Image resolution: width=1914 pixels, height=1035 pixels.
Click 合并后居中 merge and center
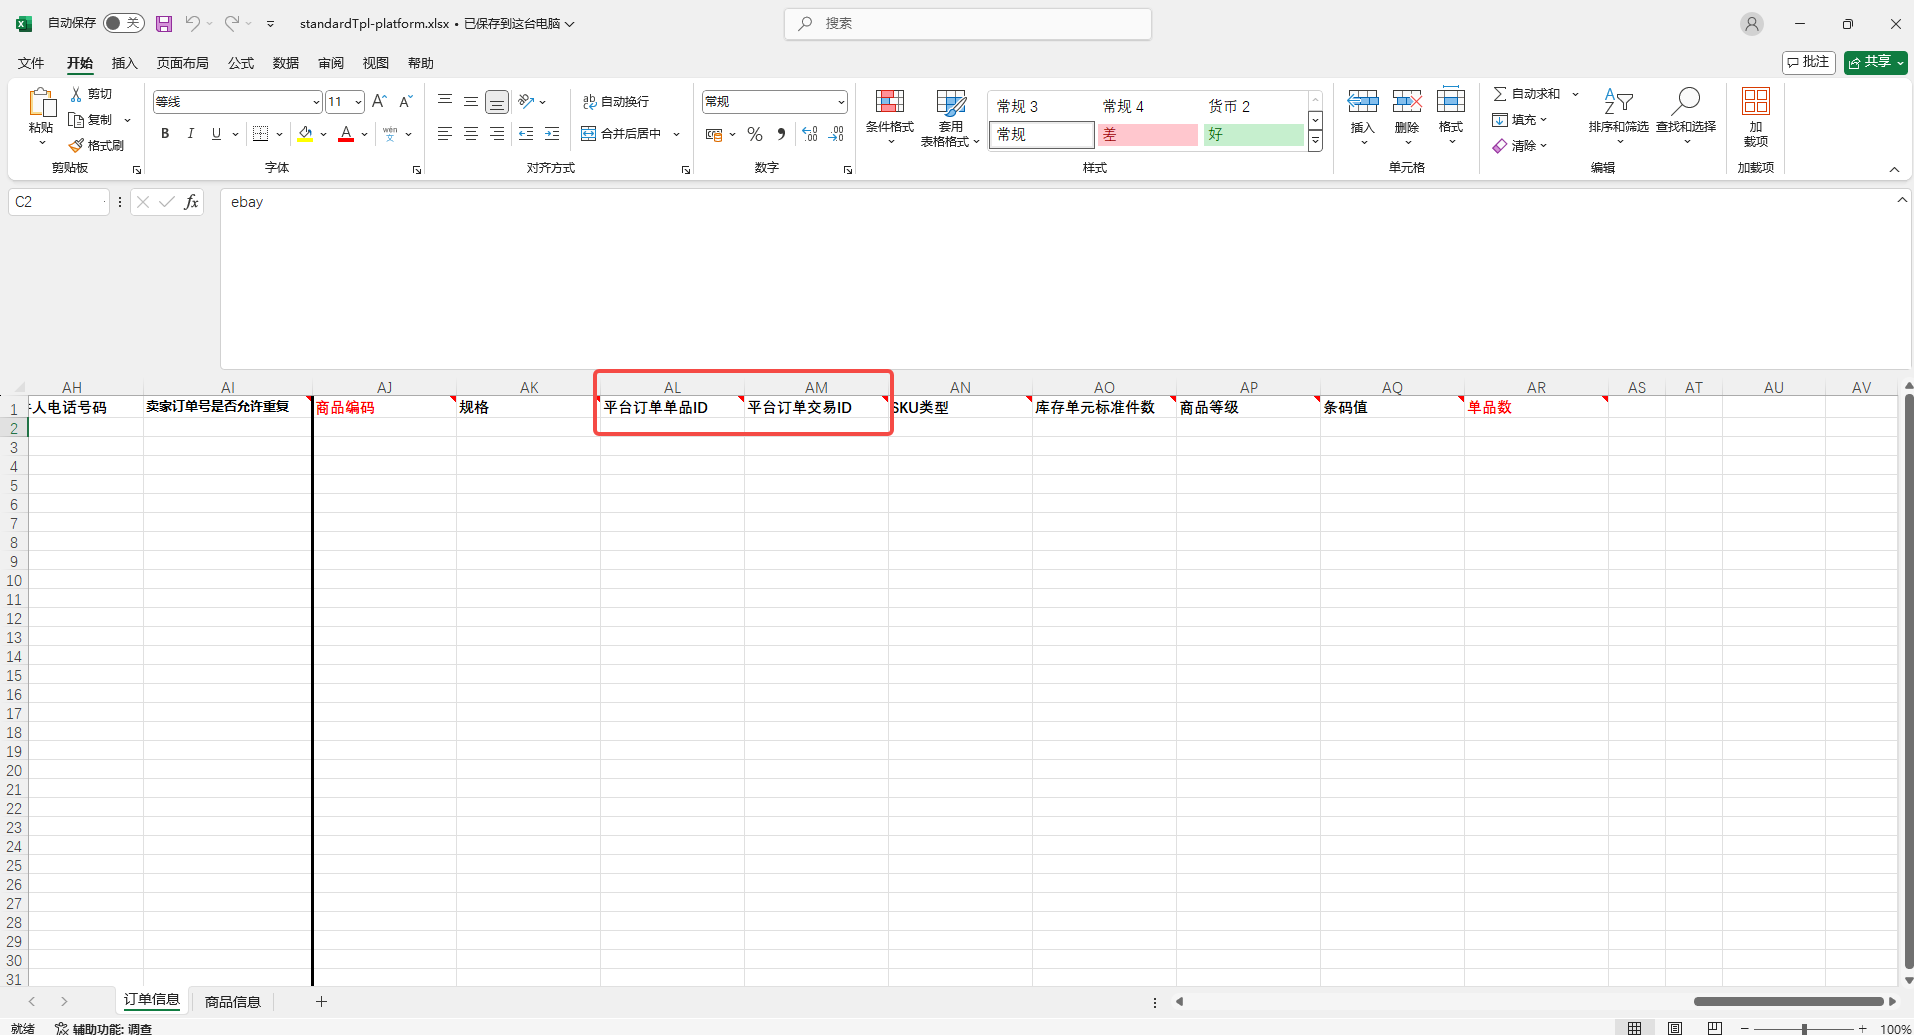pyautogui.click(x=621, y=134)
